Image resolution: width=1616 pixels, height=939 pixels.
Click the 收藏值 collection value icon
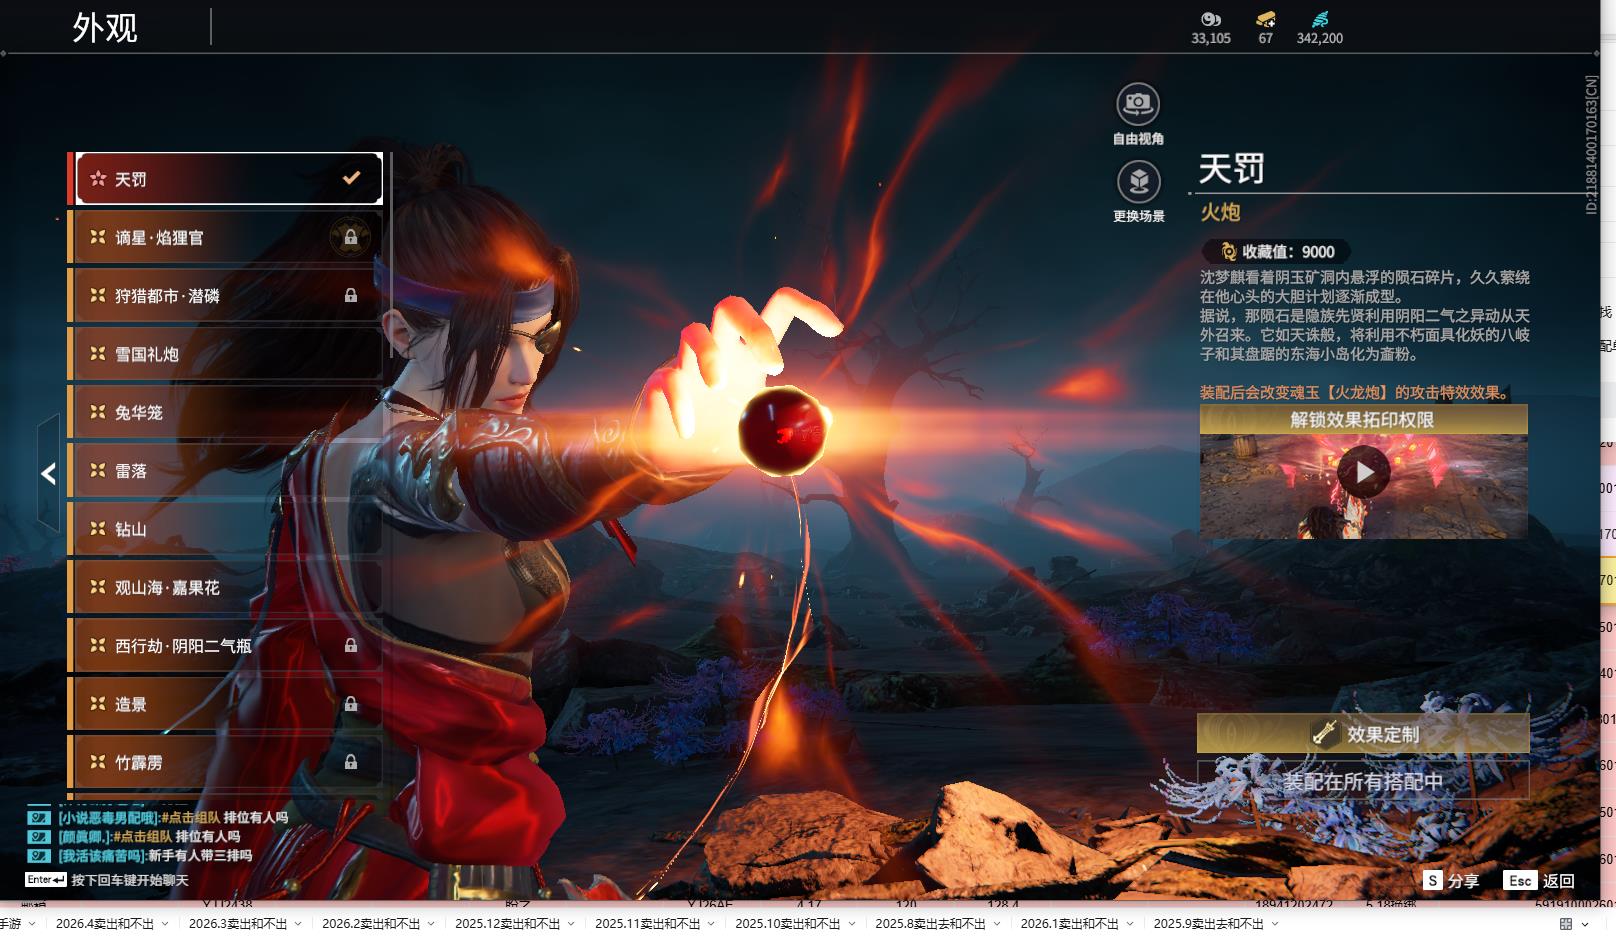(x=1228, y=252)
